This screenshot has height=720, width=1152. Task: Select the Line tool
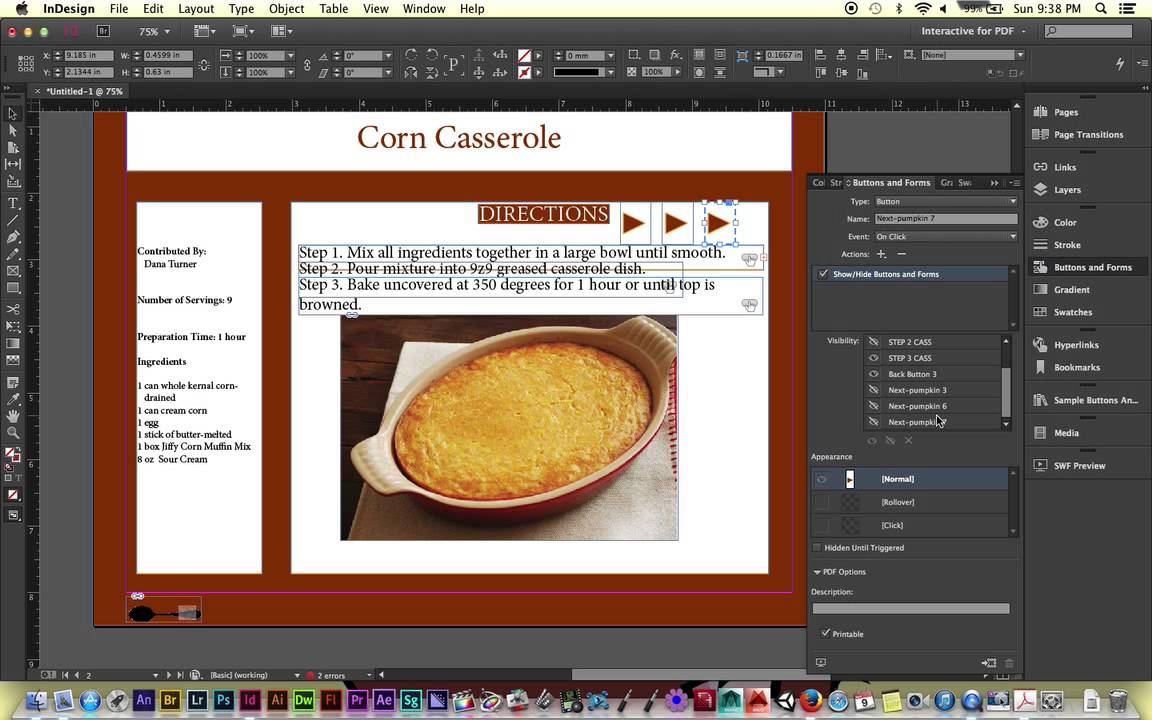[12, 220]
